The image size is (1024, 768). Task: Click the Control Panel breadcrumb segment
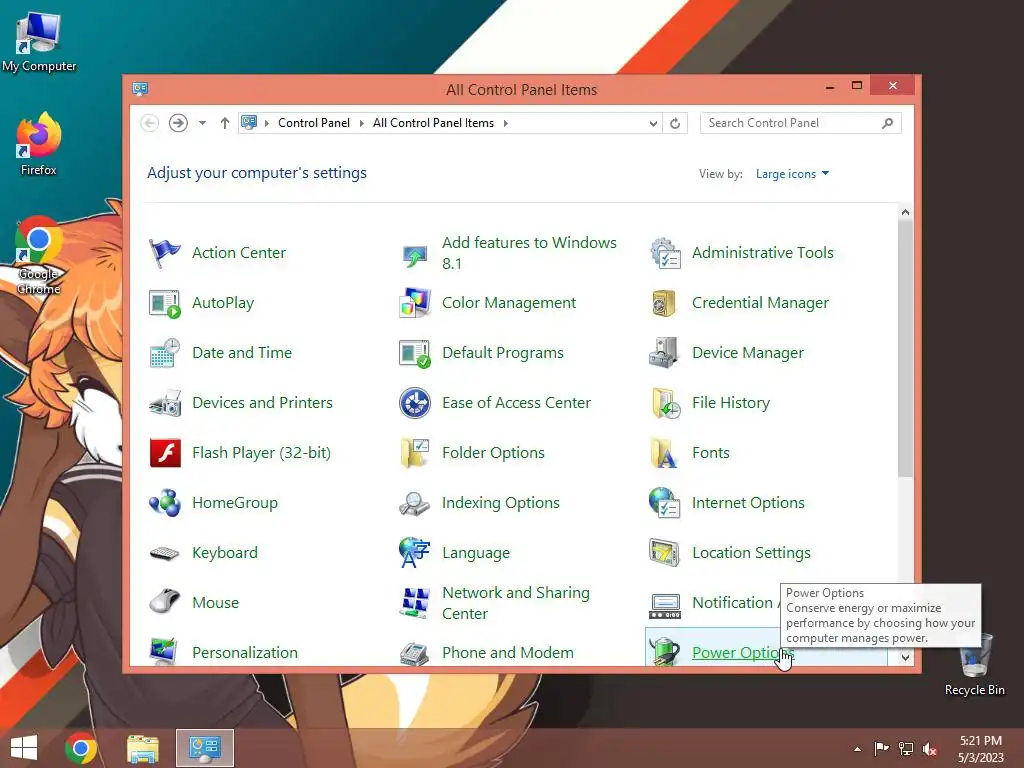pyautogui.click(x=314, y=123)
